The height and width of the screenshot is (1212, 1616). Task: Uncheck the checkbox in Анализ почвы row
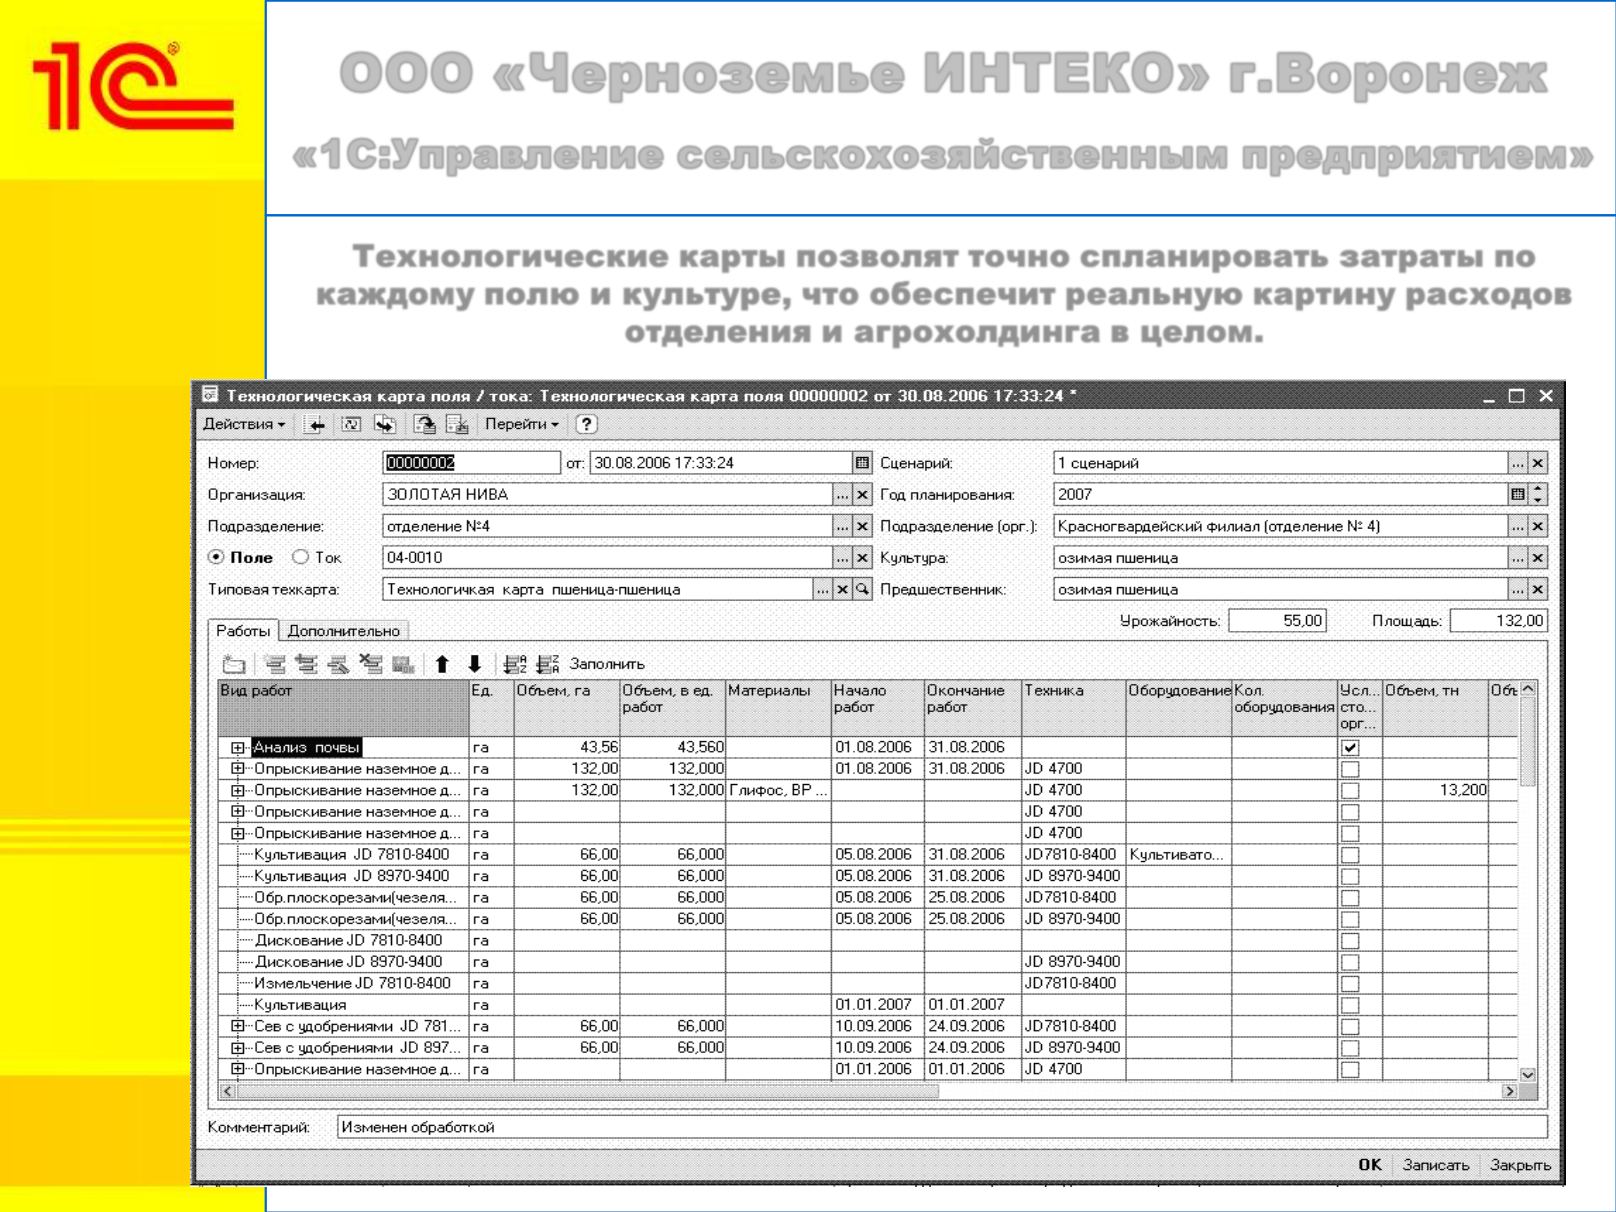pos(1350,748)
